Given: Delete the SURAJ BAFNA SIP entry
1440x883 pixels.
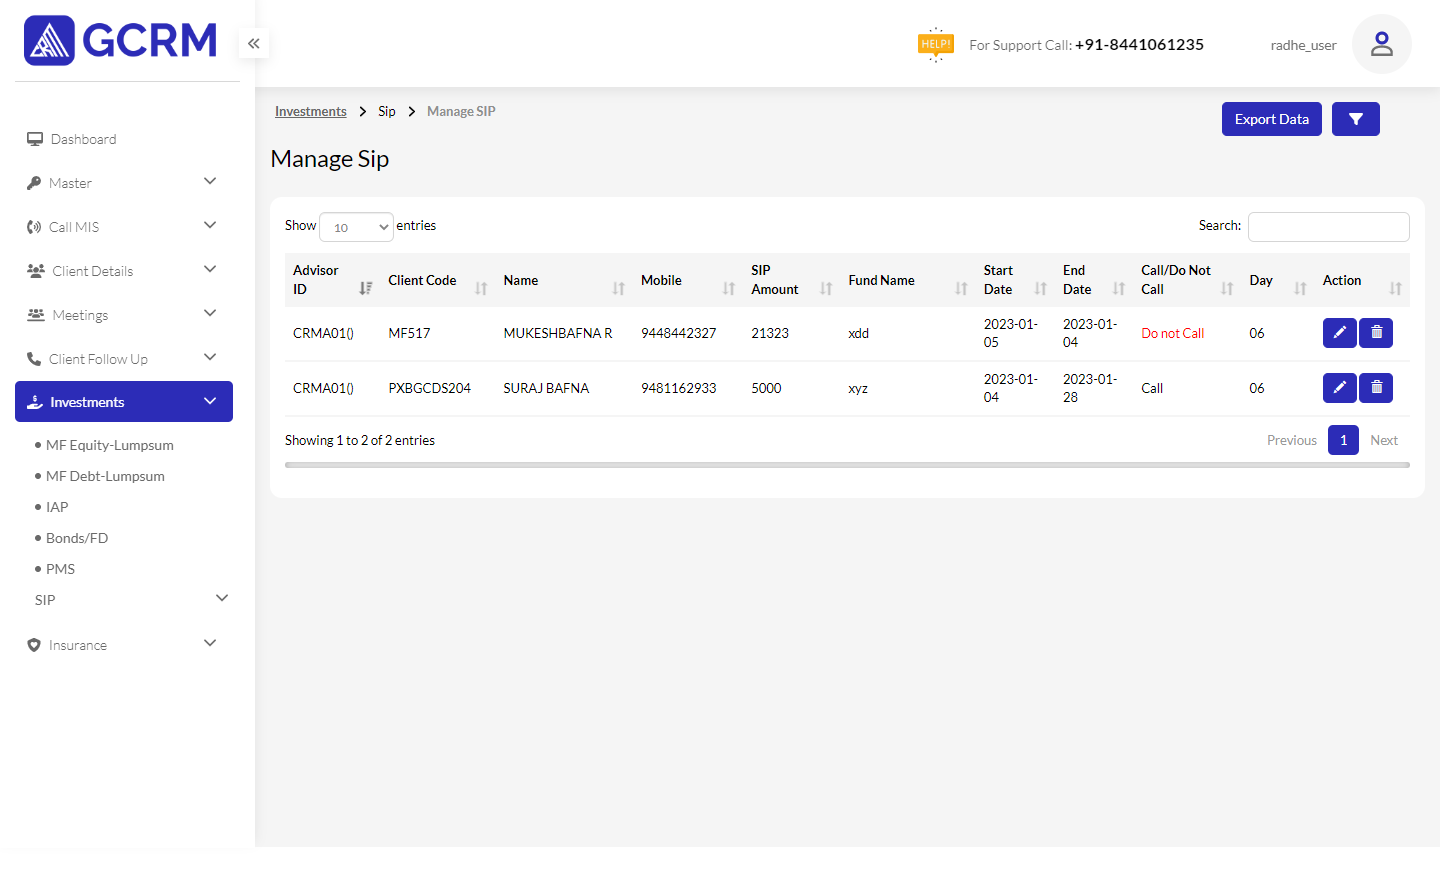Looking at the screenshot, I should point(1375,387).
